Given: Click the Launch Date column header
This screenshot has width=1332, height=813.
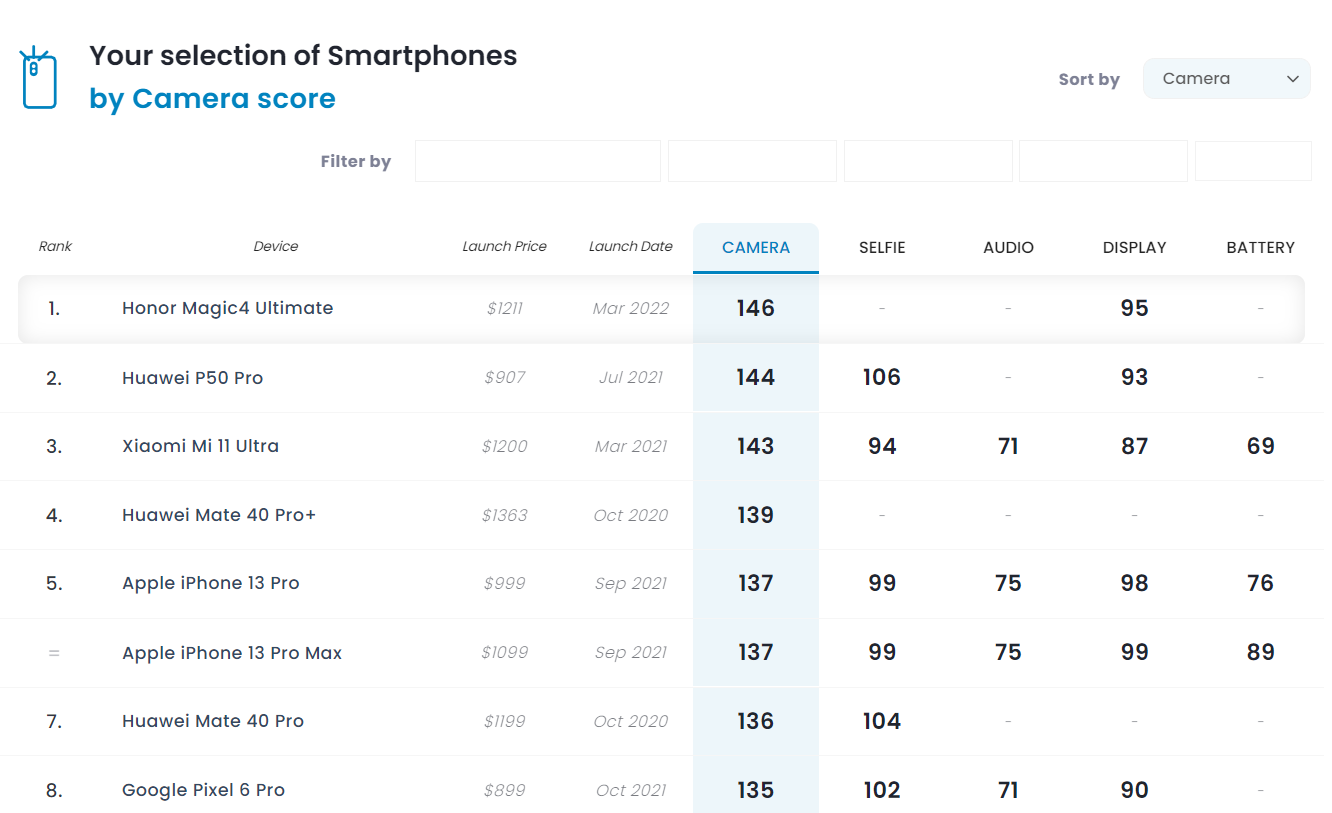Looking at the screenshot, I should [630, 246].
